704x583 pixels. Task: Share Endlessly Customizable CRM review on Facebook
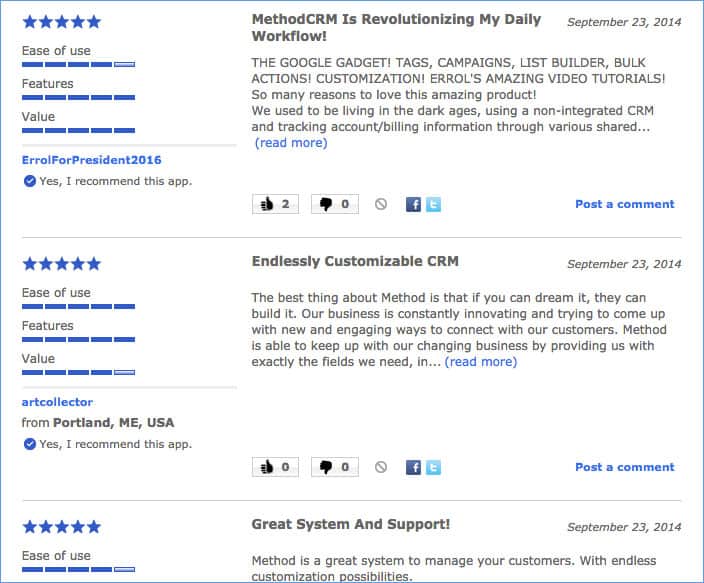coord(413,467)
